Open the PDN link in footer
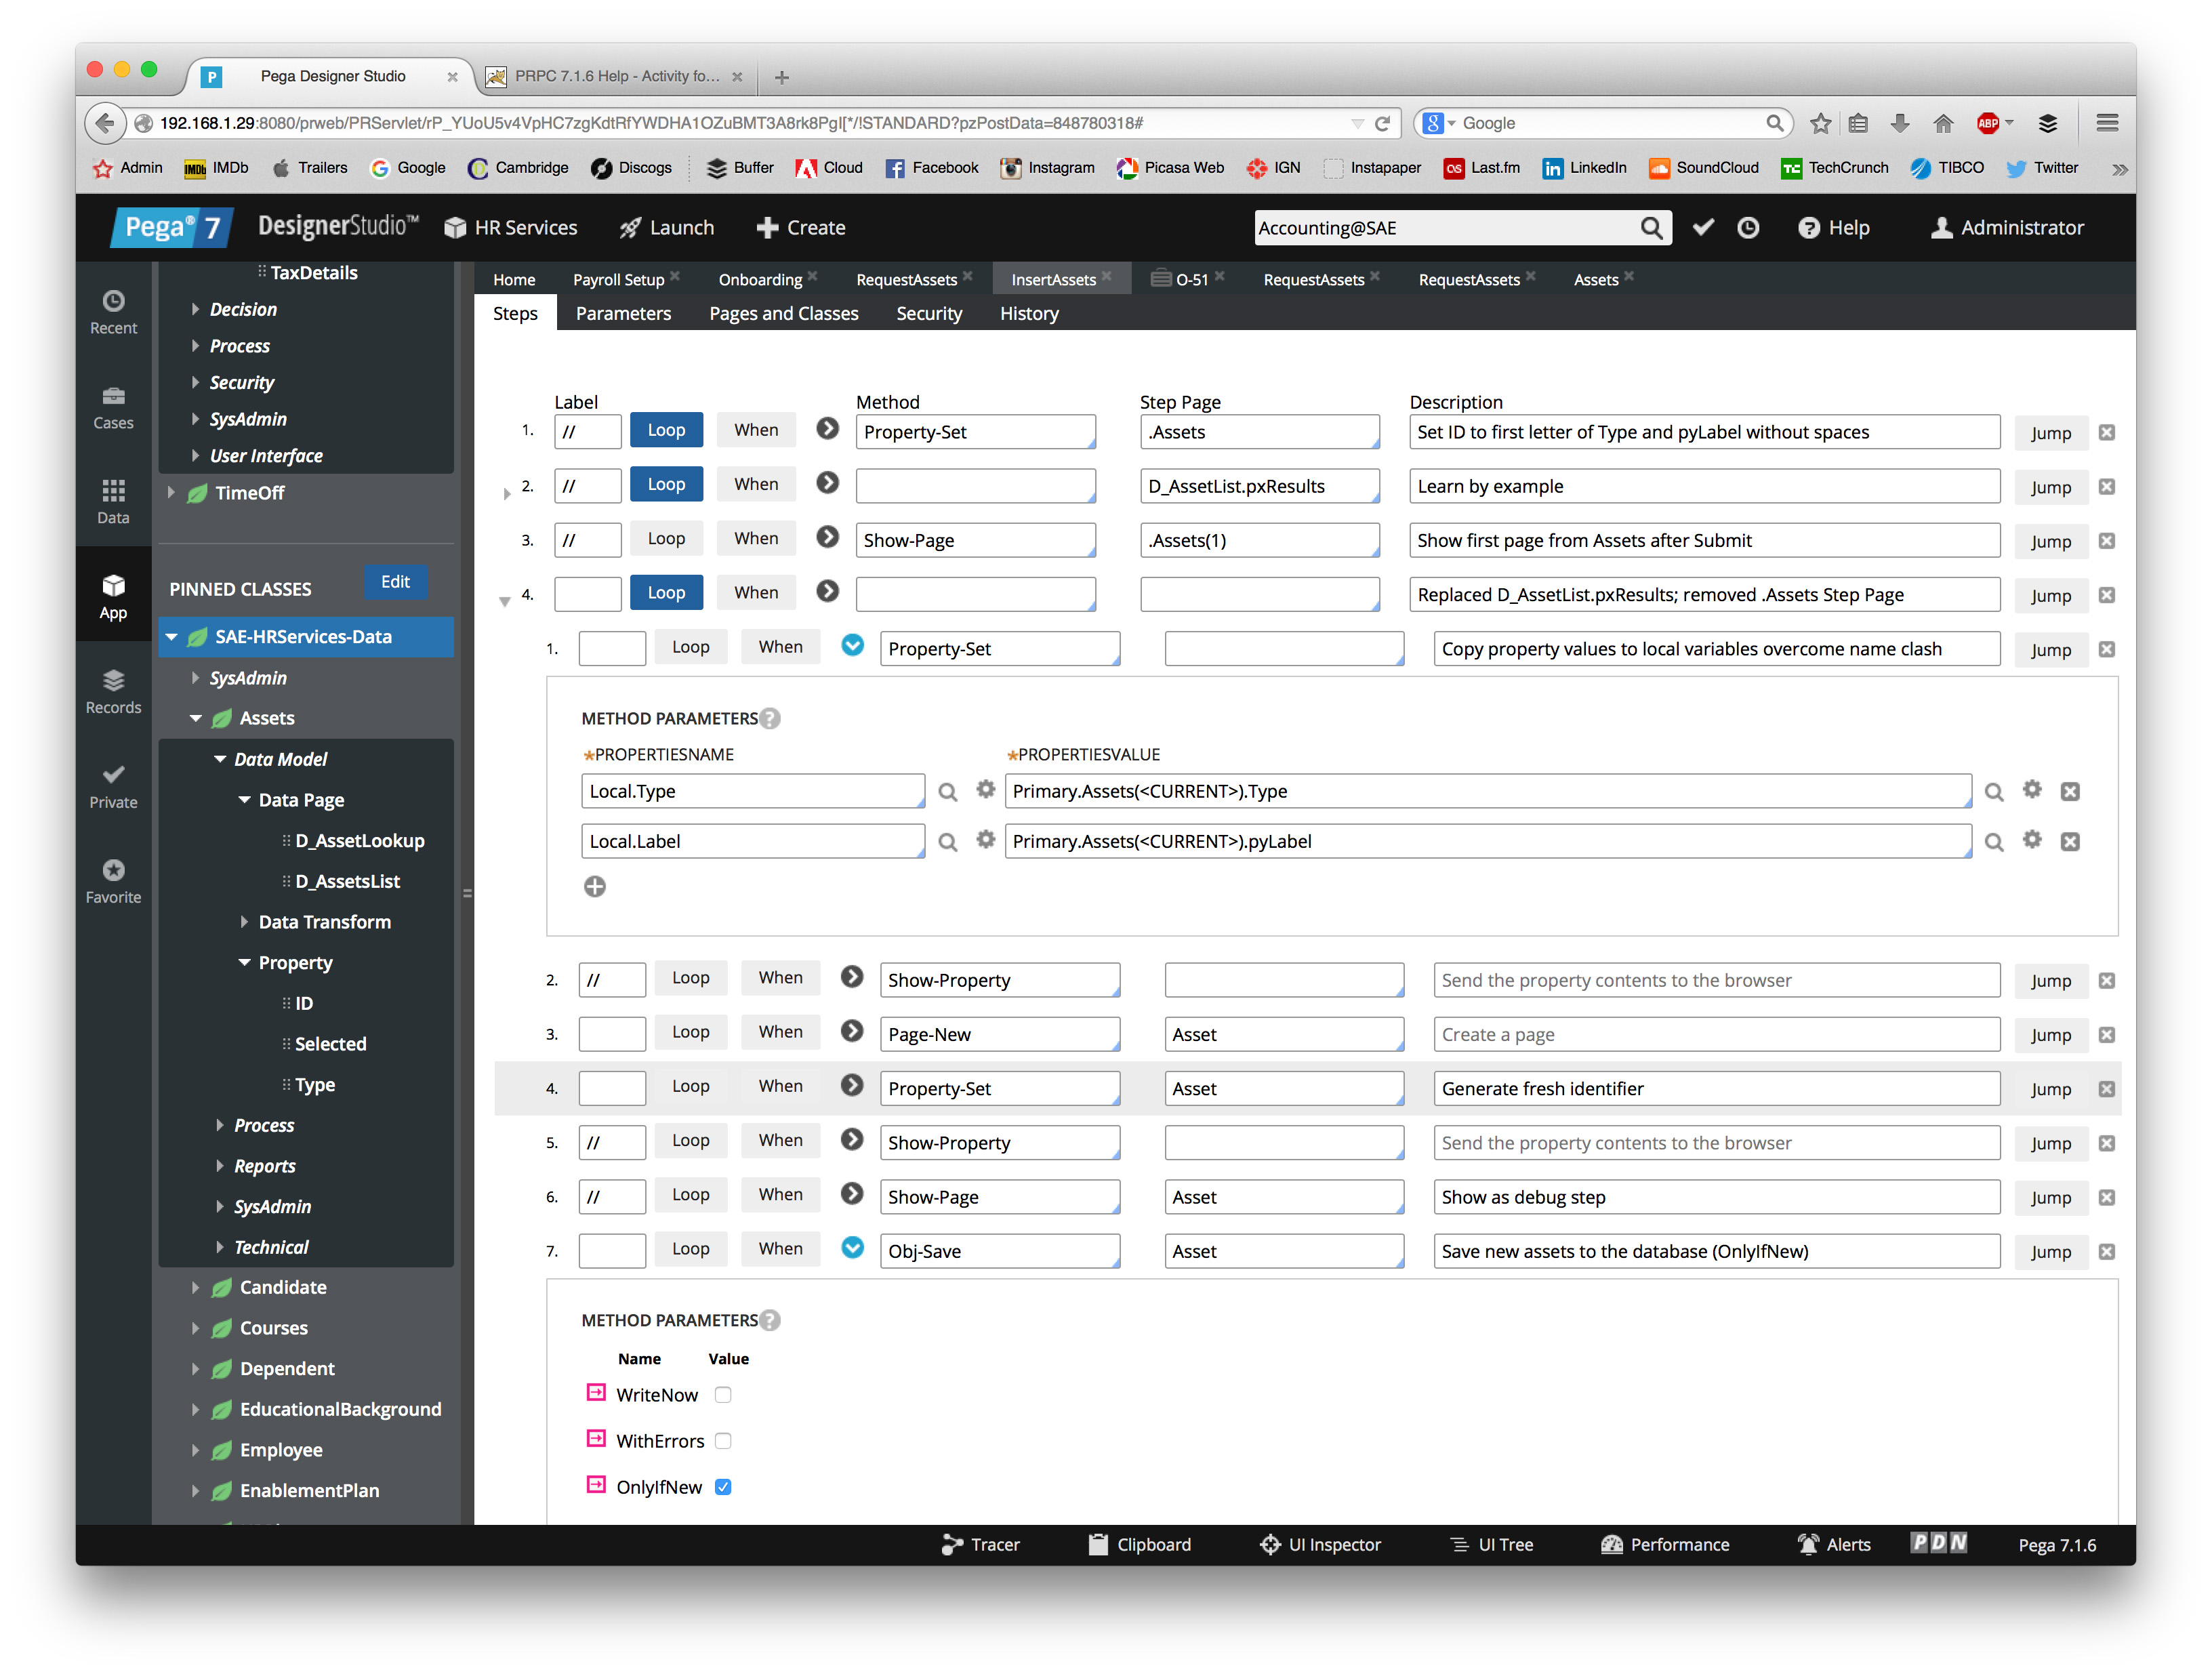Viewport: 2212px width, 1674px height. 1938,1543
